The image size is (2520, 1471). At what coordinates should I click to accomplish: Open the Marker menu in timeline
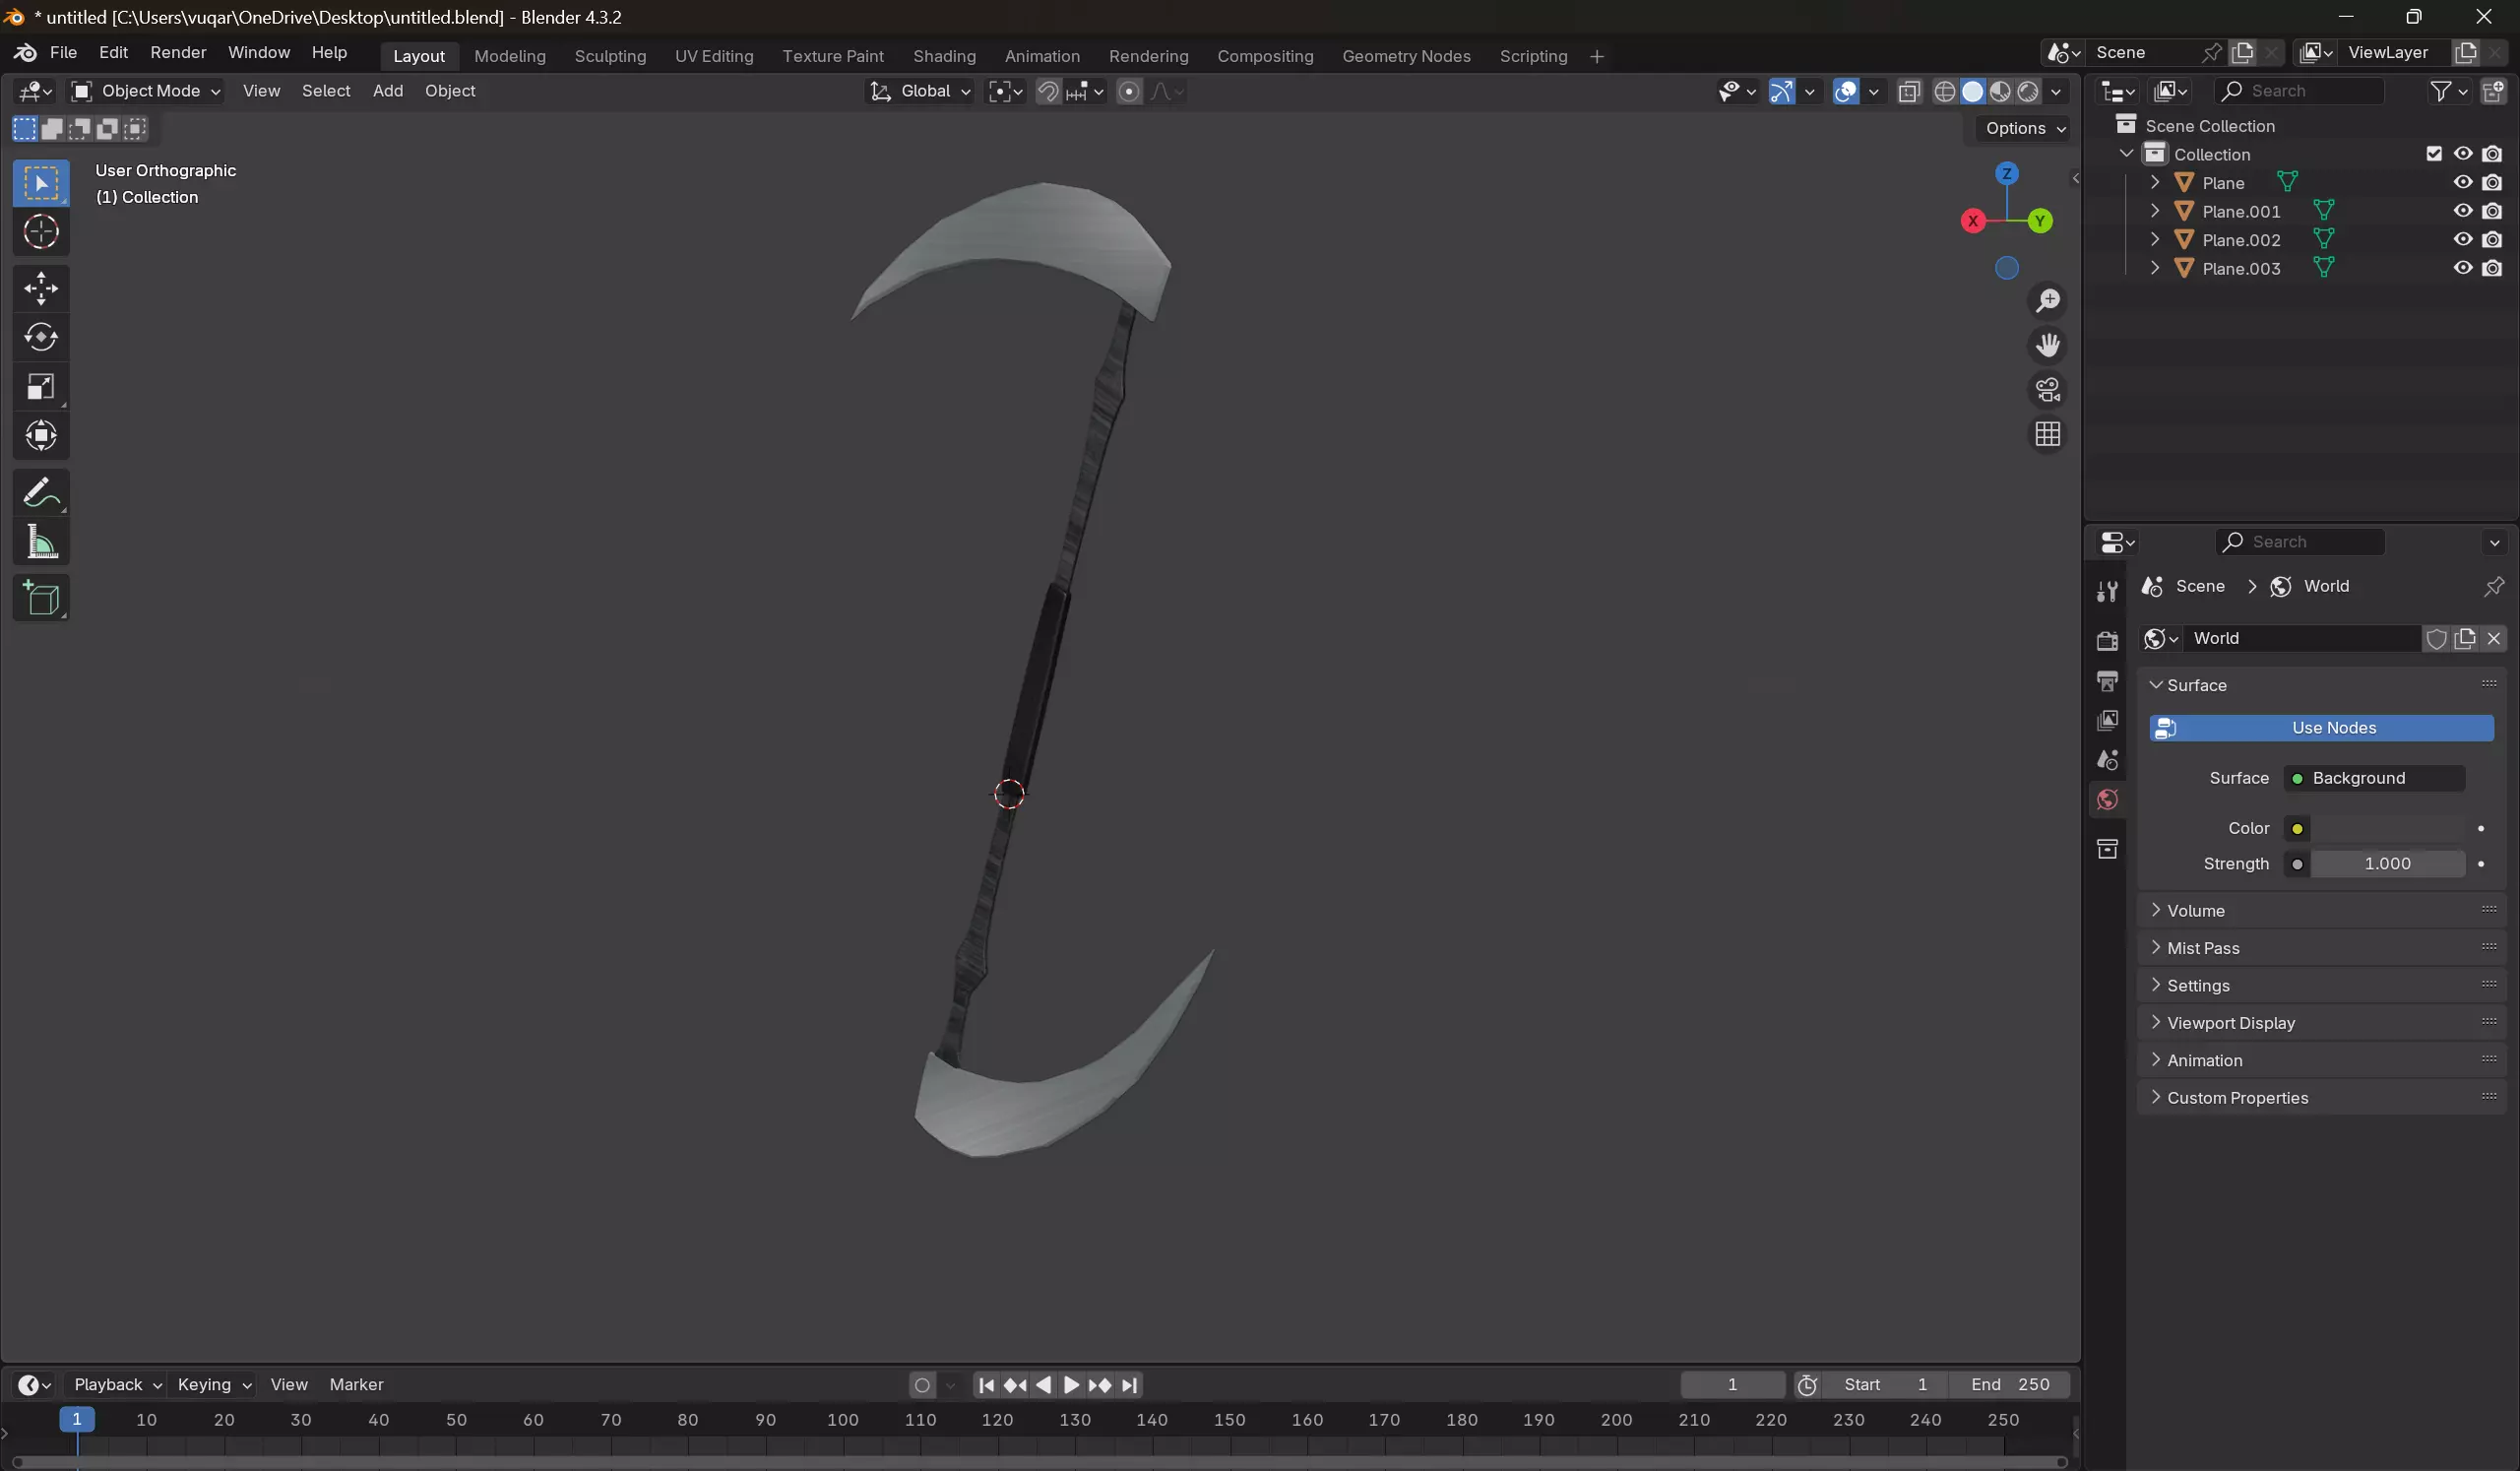[x=356, y=1385]
